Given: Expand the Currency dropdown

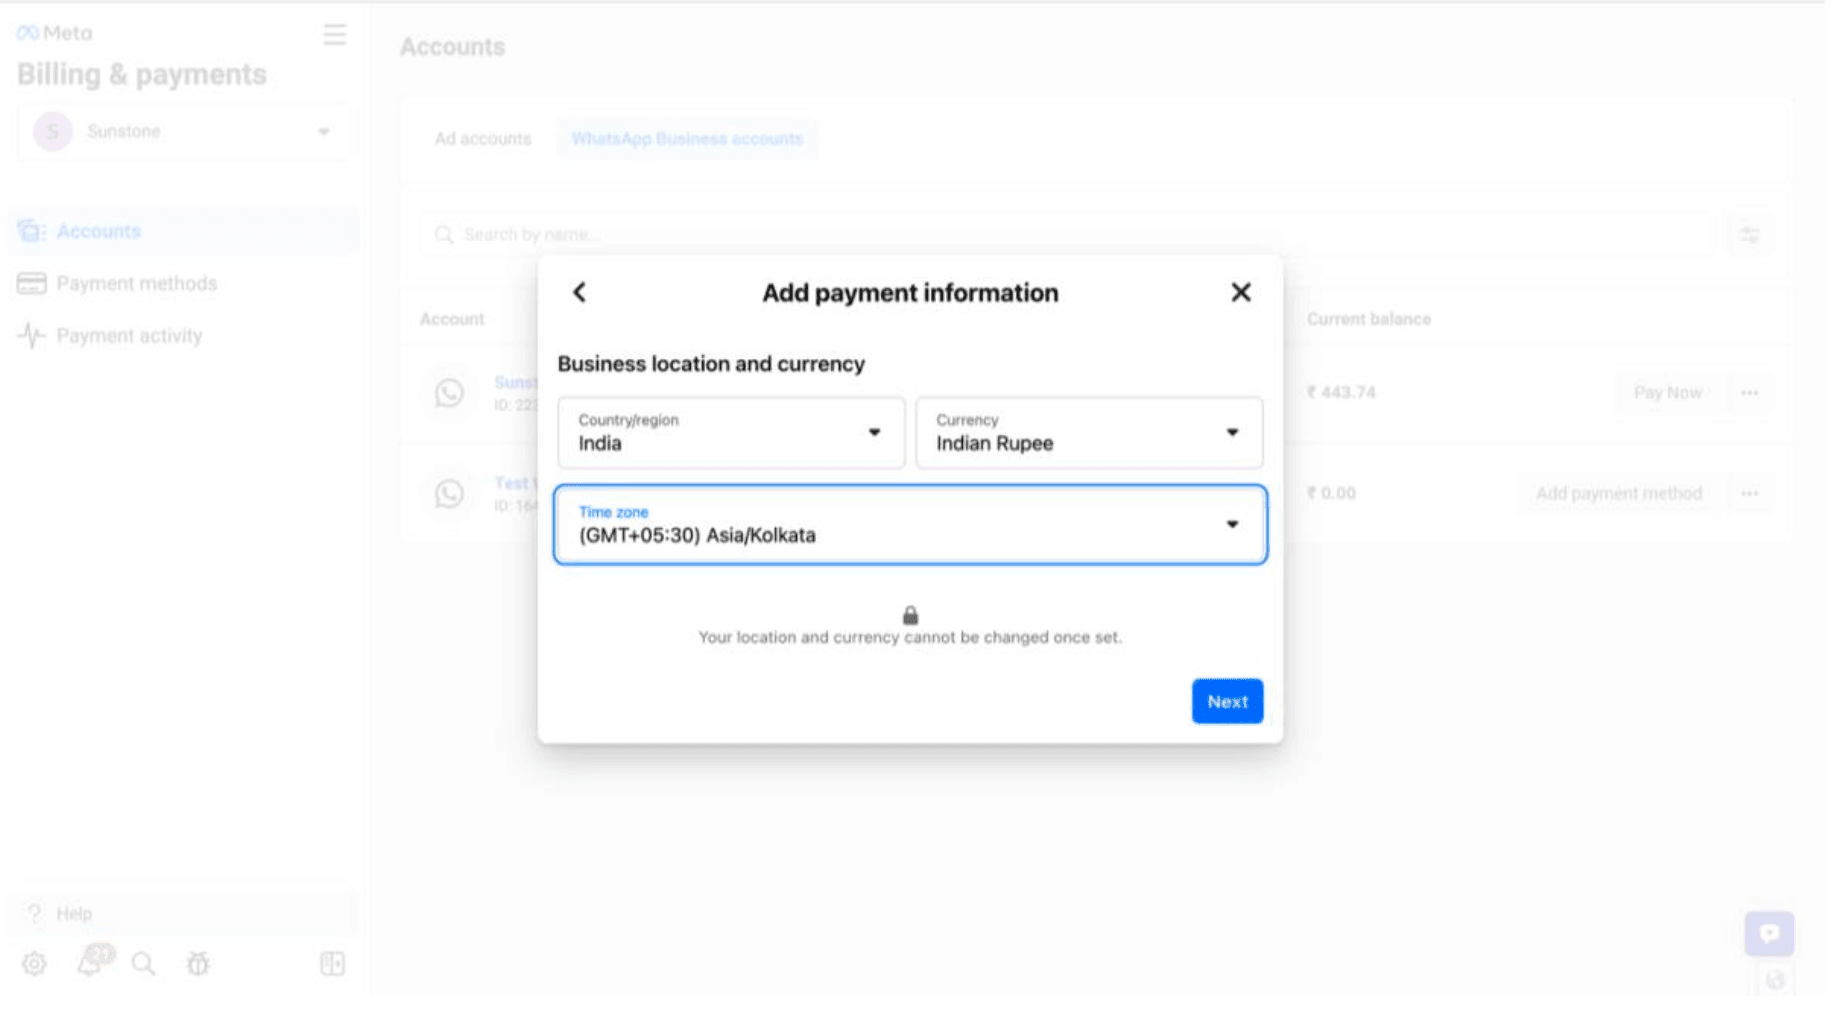Looking at the screenshot, I should [x=1089, y=432].
